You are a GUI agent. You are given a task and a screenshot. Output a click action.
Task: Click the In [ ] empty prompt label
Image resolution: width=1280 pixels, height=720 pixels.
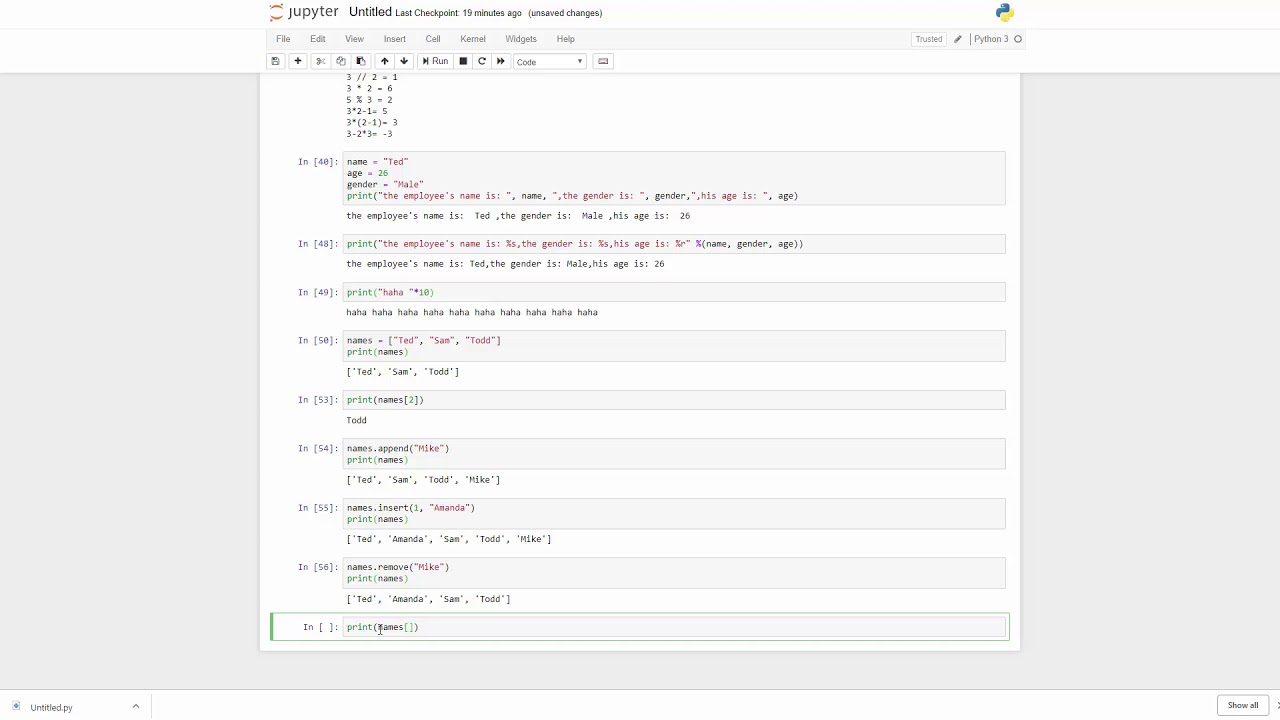coord(320,627)
